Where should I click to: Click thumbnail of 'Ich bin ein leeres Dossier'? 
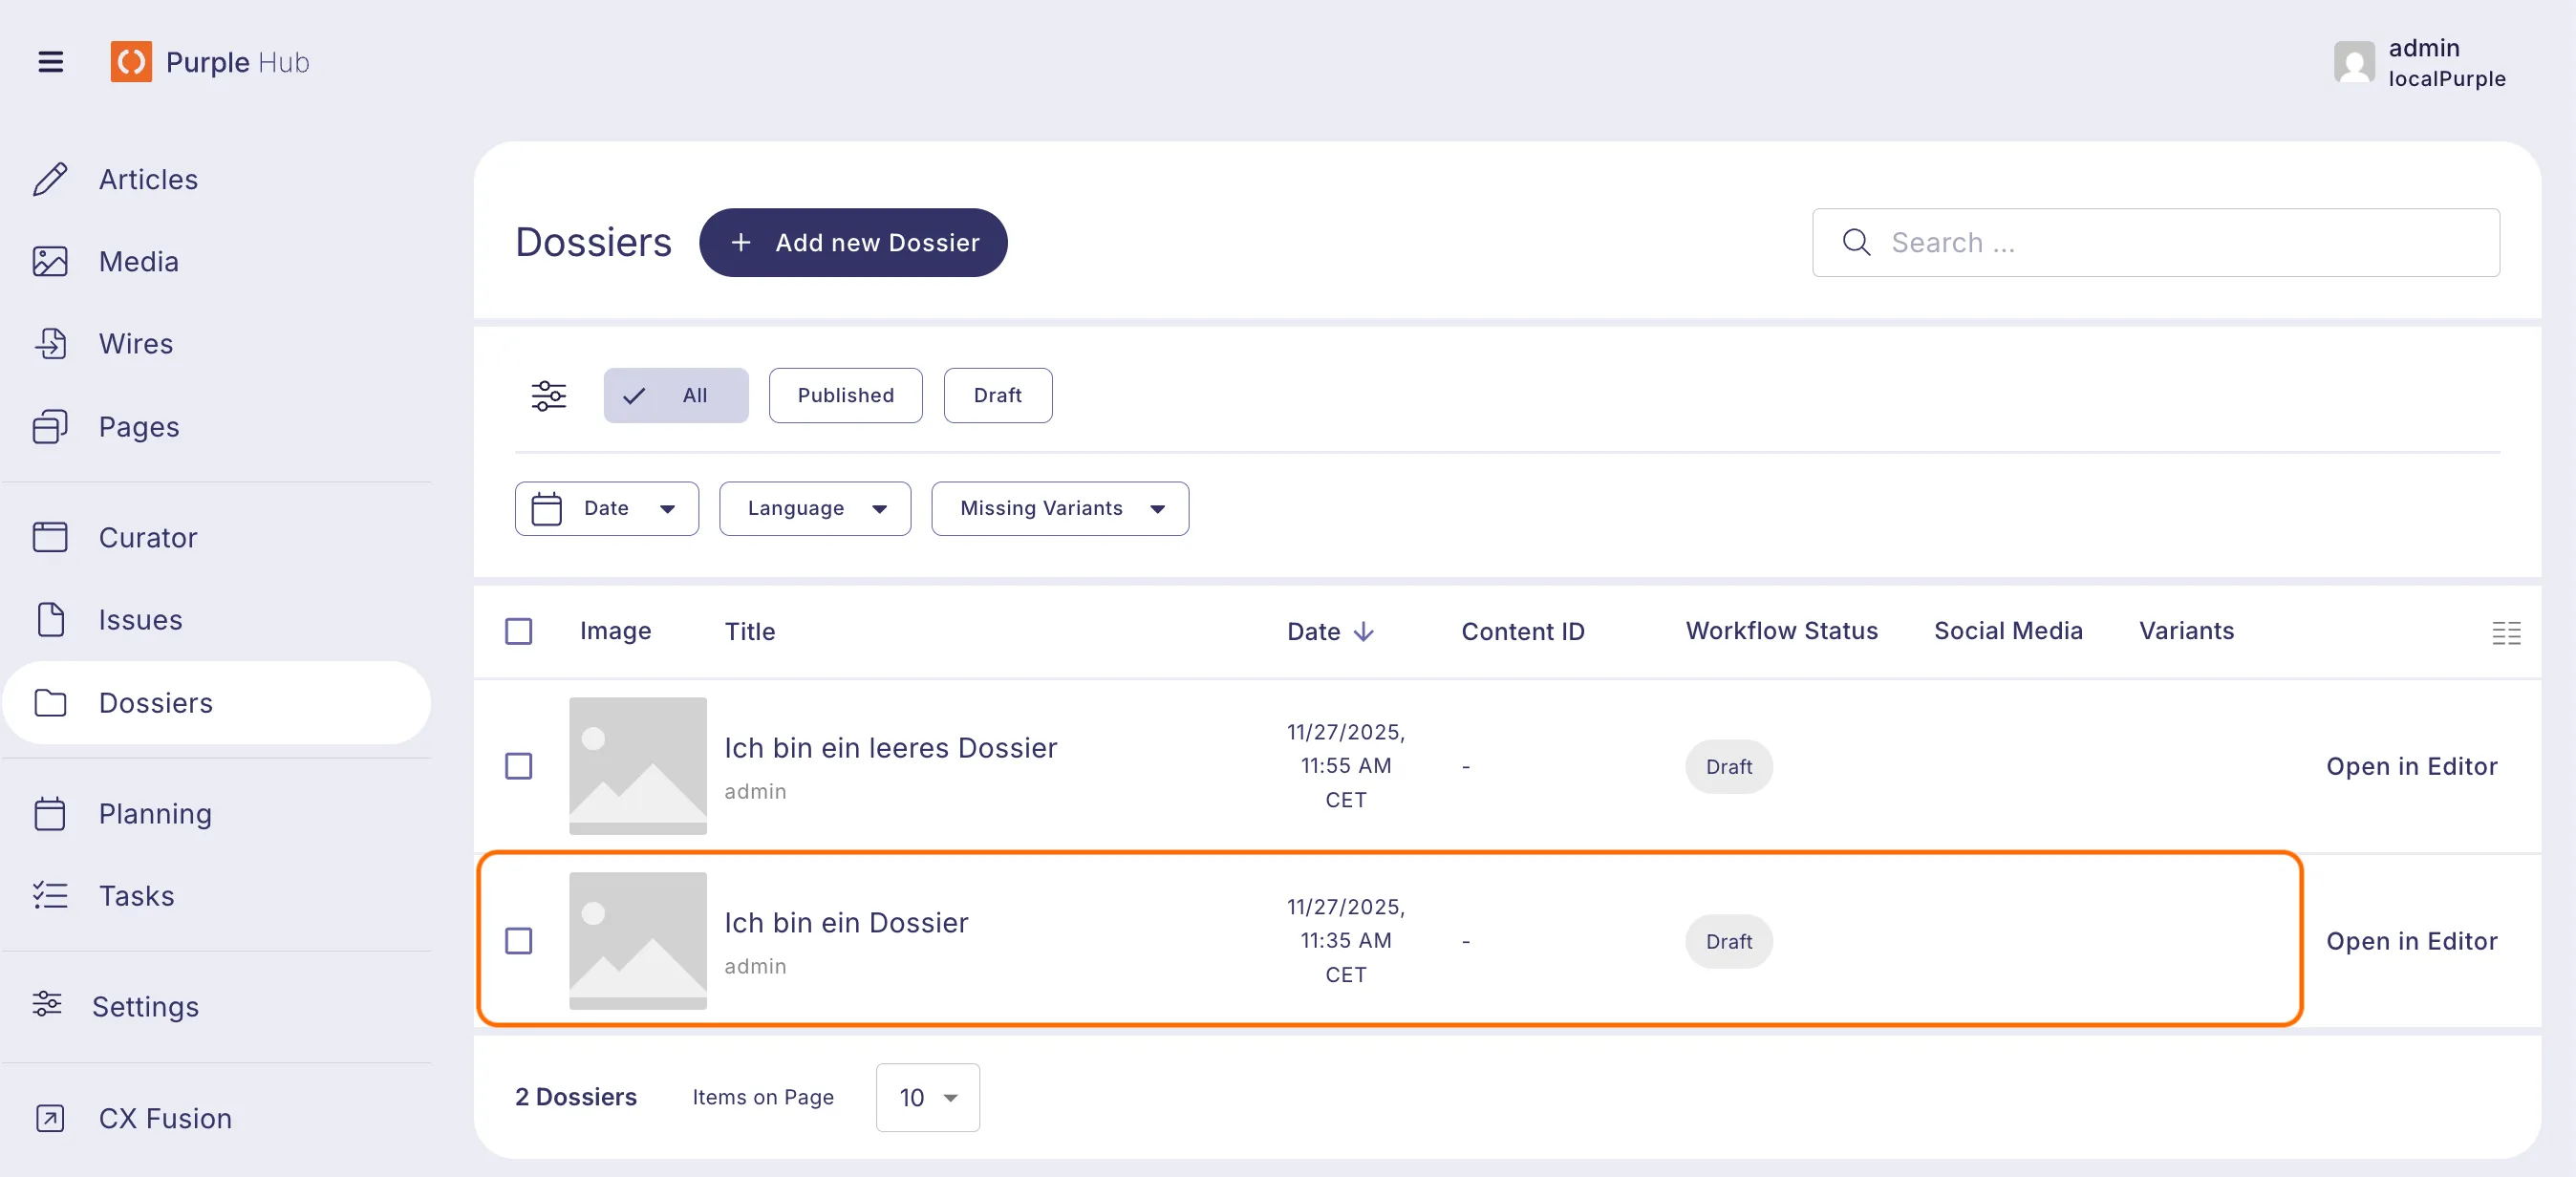638,766
